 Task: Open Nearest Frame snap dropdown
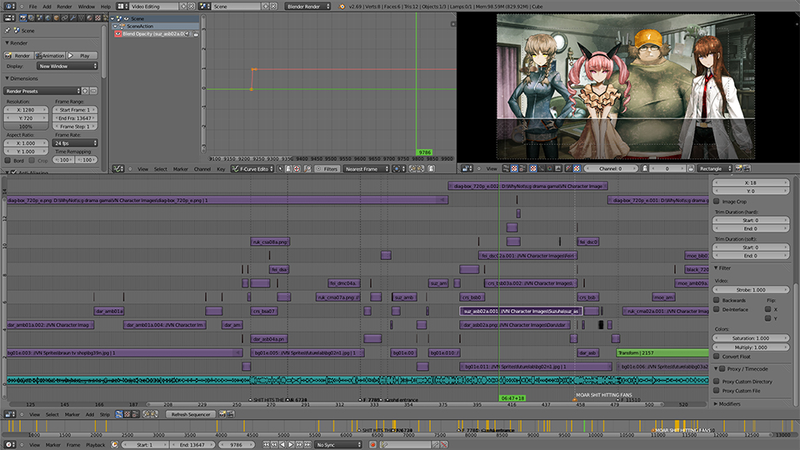[366, 168]
